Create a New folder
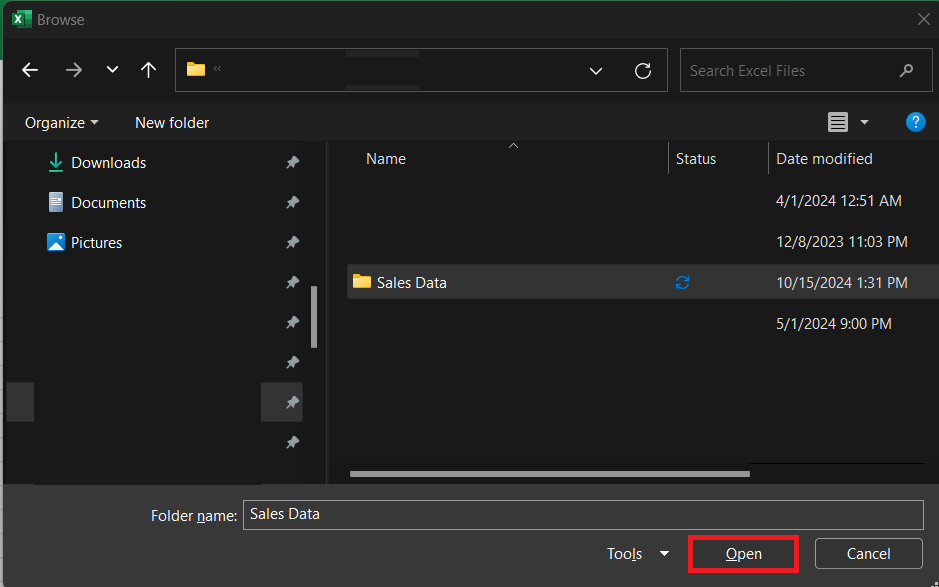 (172, 123)
